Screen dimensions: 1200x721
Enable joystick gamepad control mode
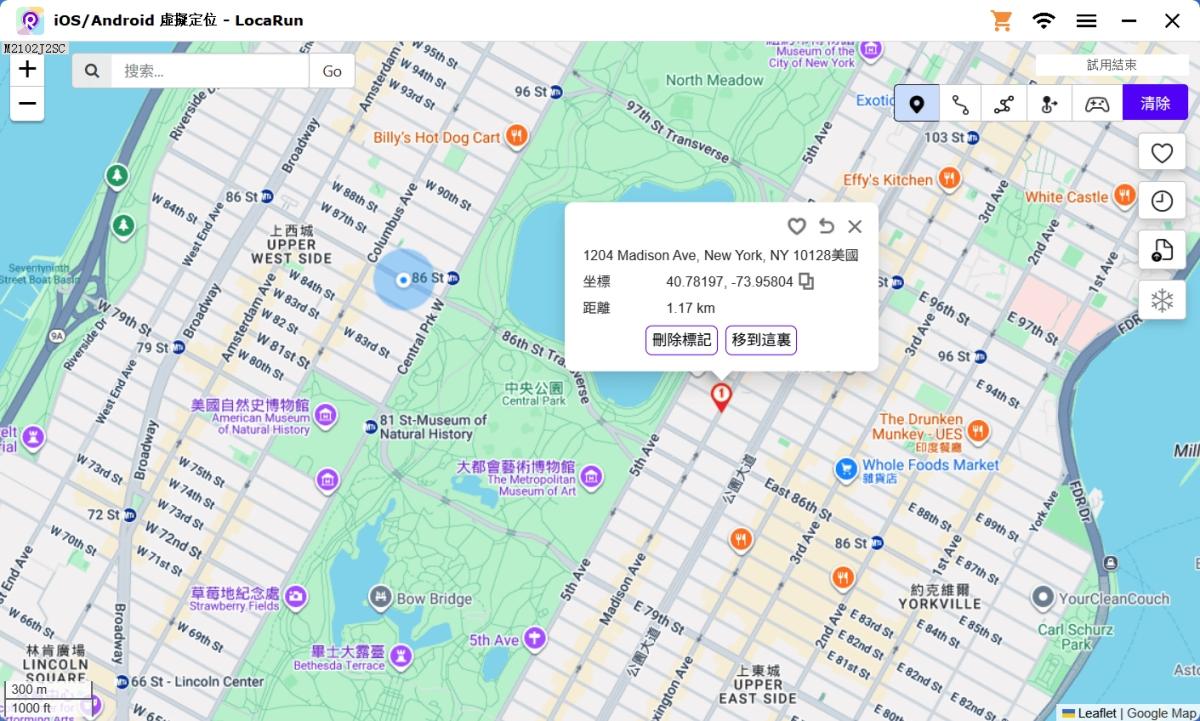(1097, 103)
